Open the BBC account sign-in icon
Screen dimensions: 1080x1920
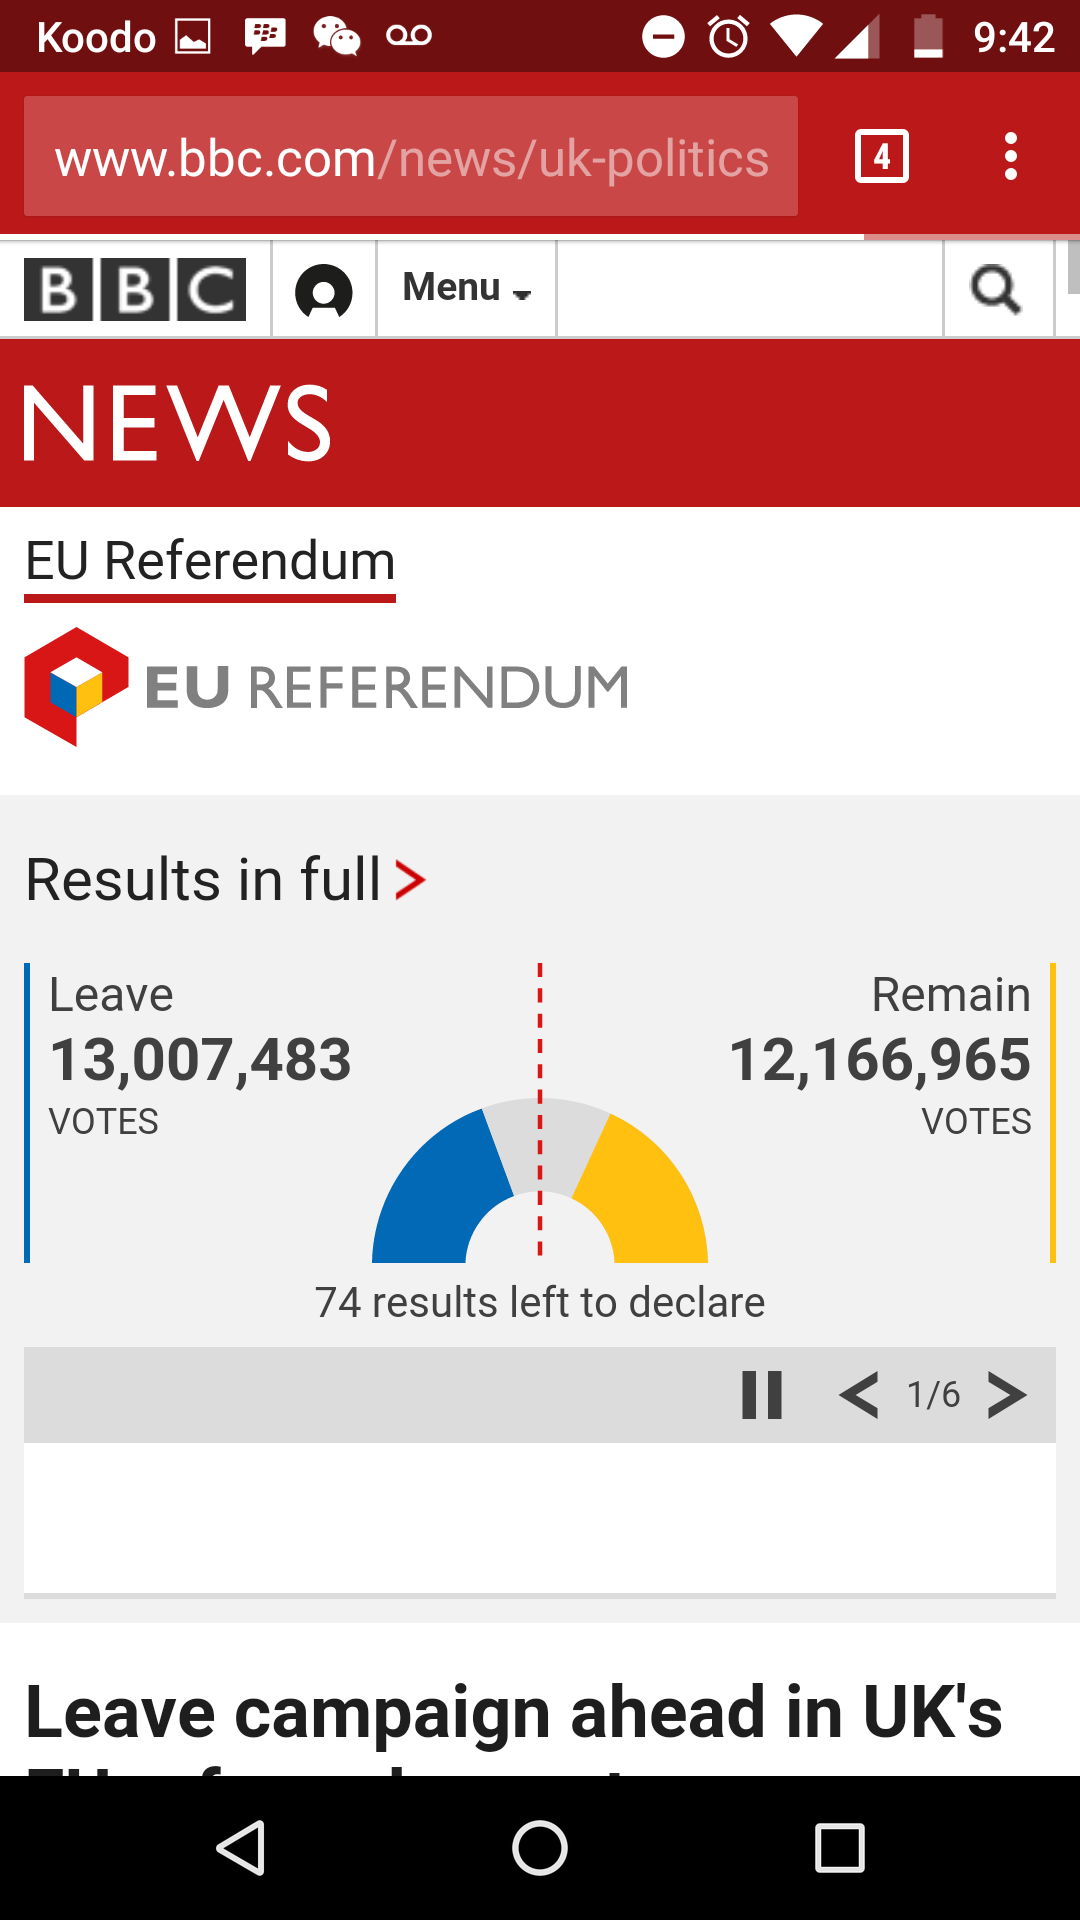[x=324, y=291]
